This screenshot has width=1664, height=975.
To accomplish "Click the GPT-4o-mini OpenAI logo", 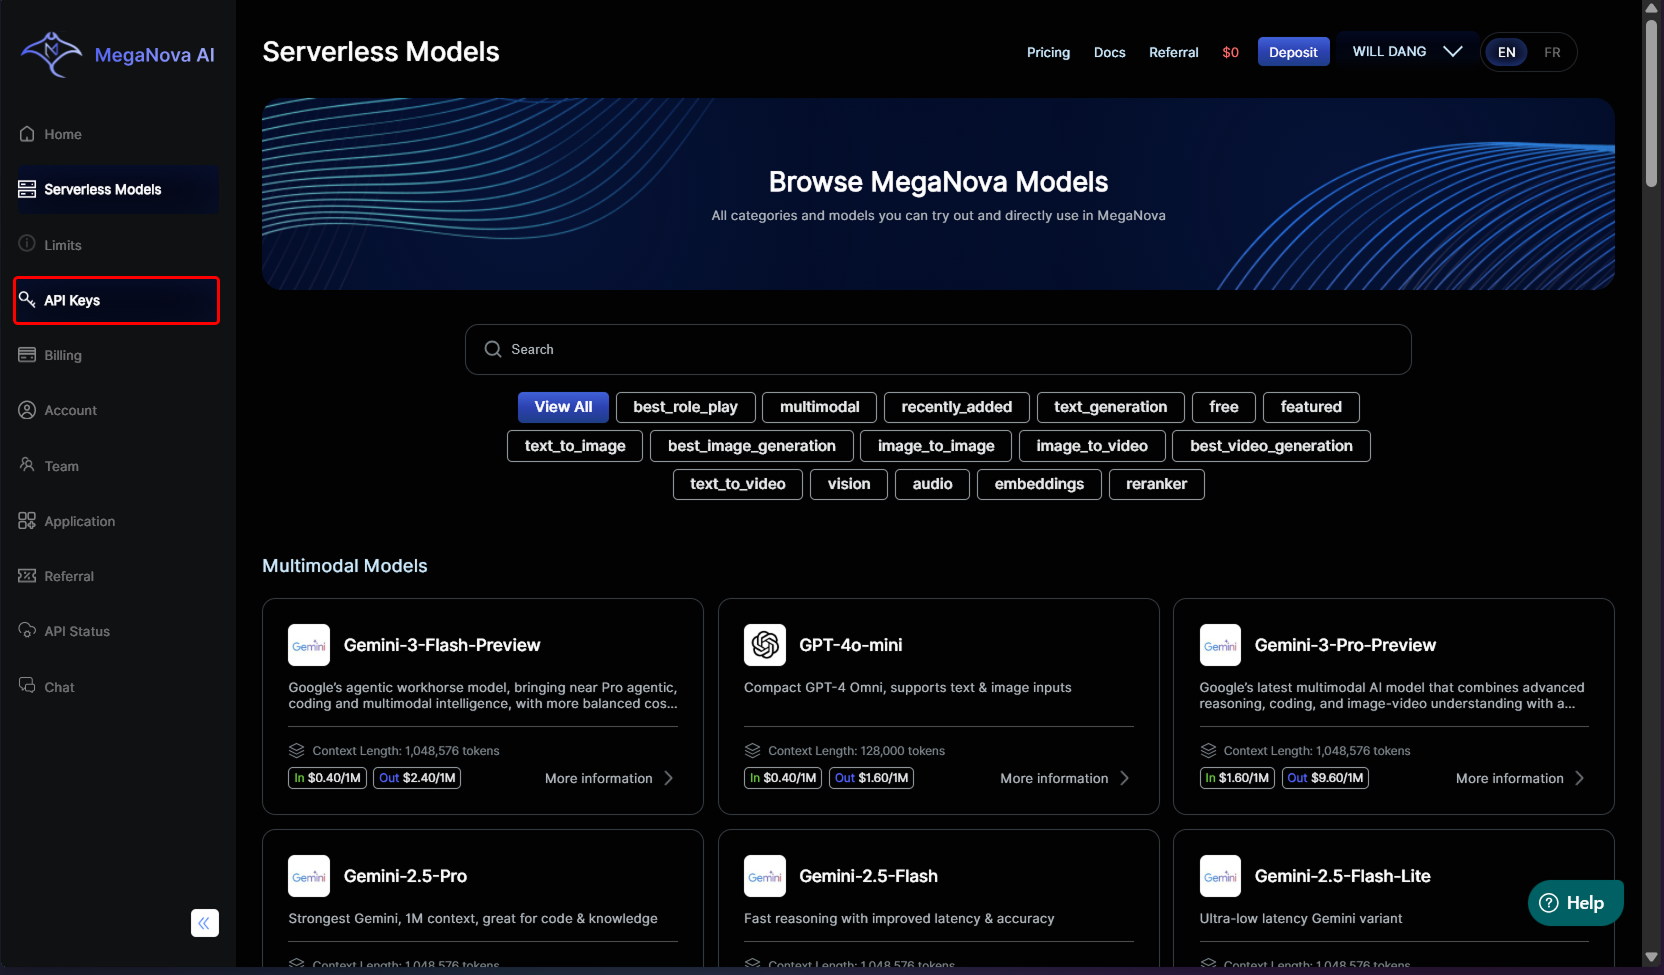I will 765,645.
